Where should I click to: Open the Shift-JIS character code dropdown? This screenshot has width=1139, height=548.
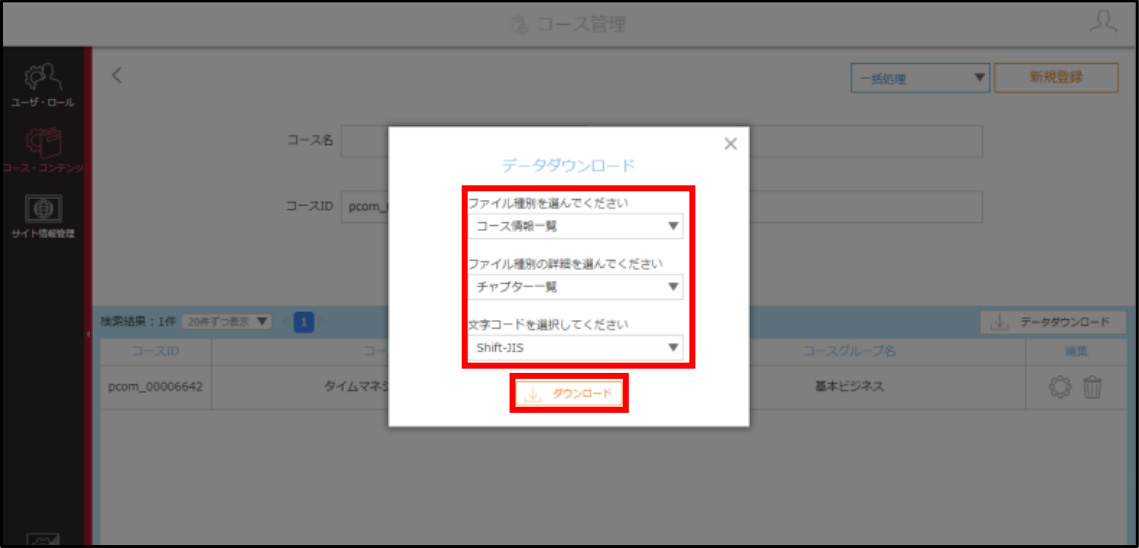click(x=575, y=347)
